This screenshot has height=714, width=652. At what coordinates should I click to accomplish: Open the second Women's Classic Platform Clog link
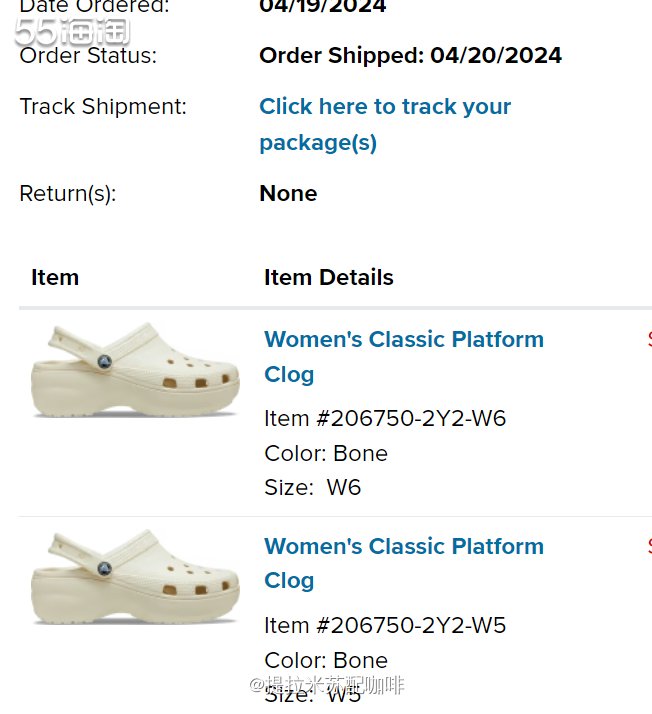click(403, 563)
